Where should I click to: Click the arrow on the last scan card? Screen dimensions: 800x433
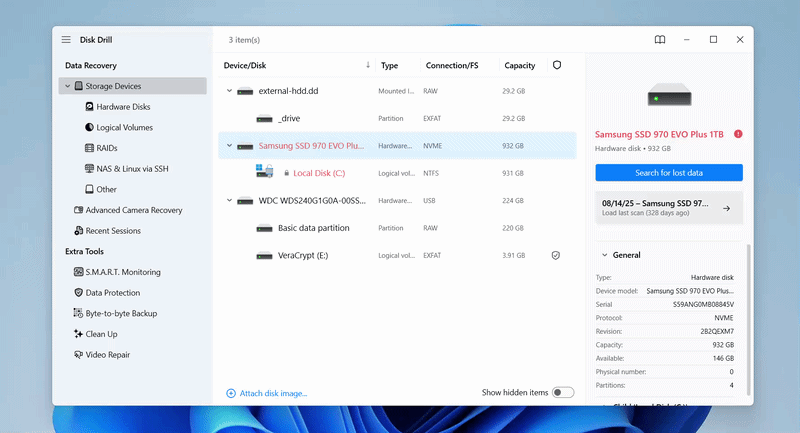pos(727,208)
